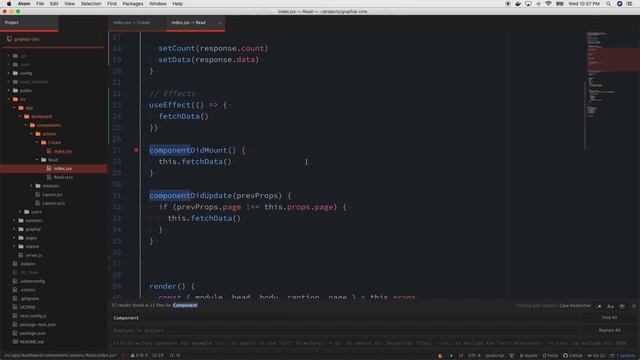Click the 7 updates status item

point(623,356)
